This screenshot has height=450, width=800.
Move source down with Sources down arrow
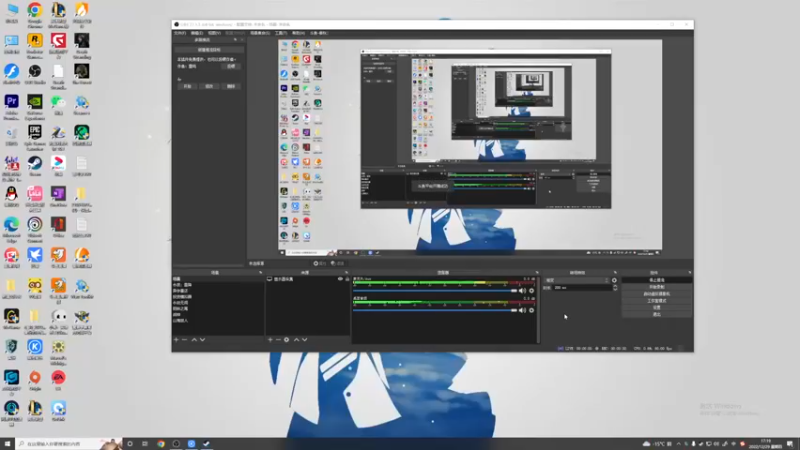[305, 340]
